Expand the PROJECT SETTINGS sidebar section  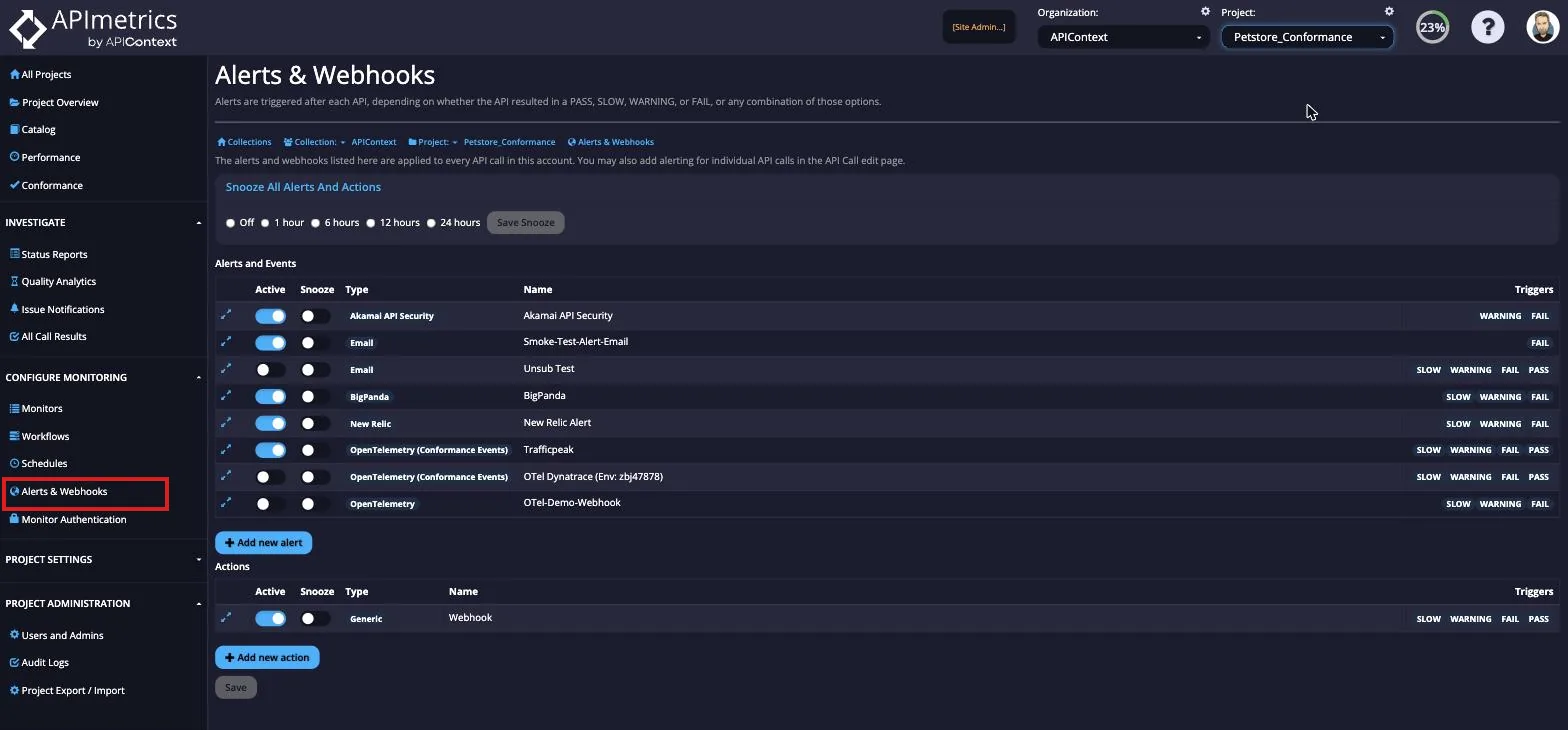coord(102,559)
